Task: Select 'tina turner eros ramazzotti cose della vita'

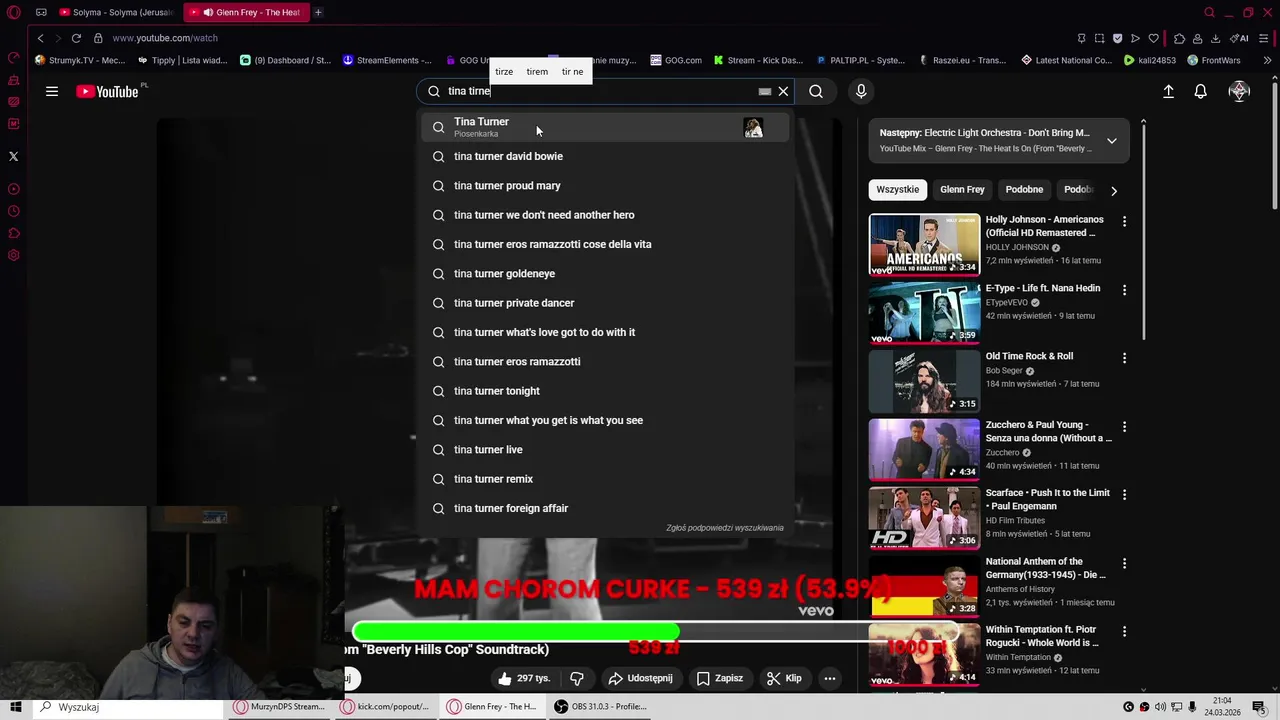Action: (x=605, y=244)
